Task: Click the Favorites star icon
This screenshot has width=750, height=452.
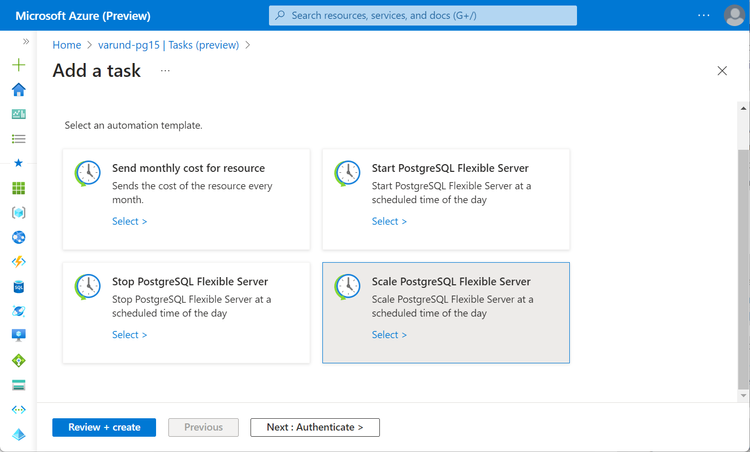Action: (x=18, y=163)
